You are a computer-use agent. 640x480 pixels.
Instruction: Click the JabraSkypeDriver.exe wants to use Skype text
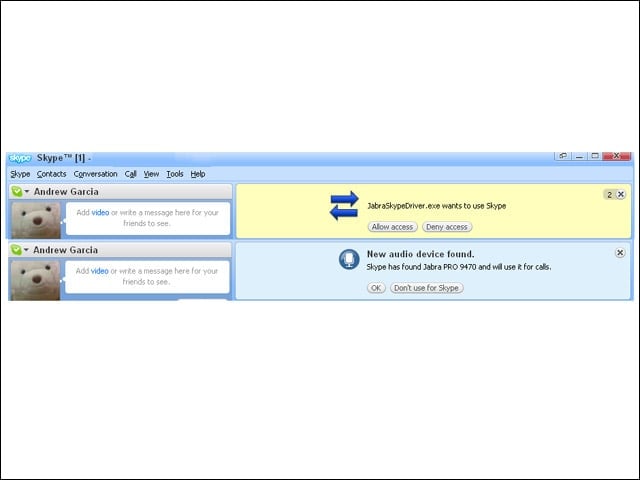437,206
